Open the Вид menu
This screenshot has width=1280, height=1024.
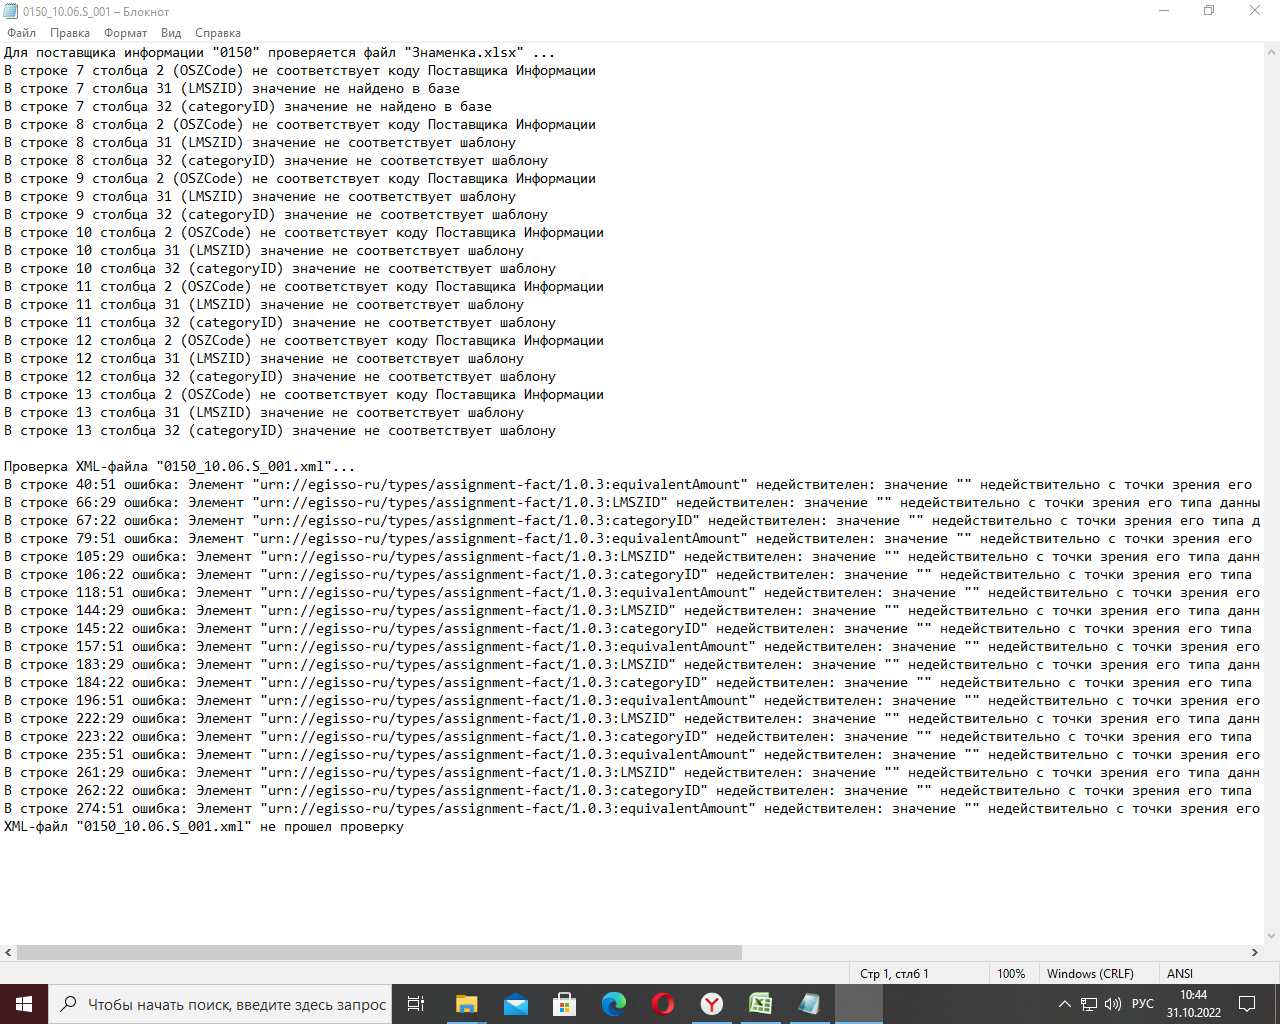(171, 33)
